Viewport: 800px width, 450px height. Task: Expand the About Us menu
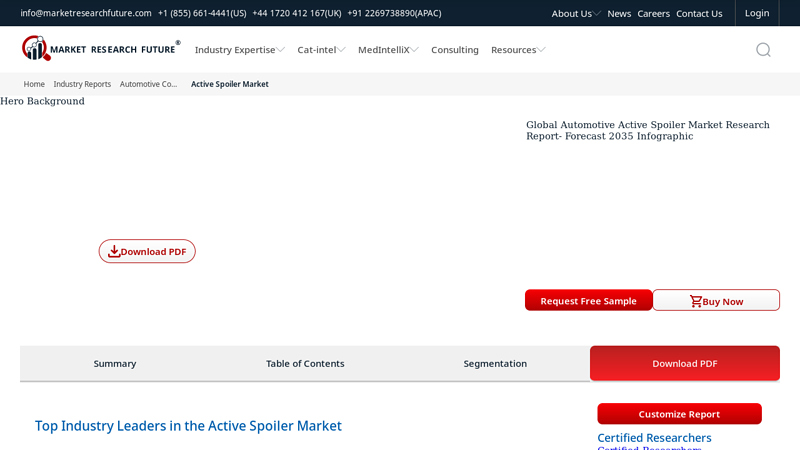click(x=576, y=13)
